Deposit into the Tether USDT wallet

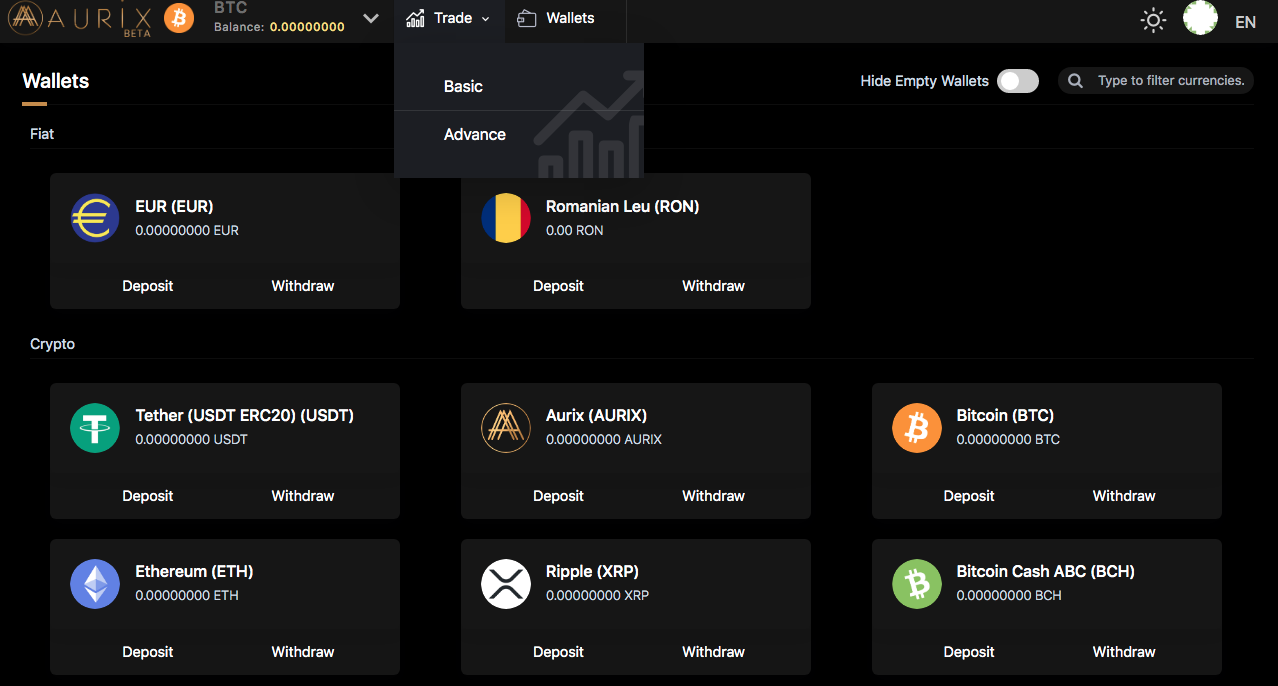[x=148, y=496]
